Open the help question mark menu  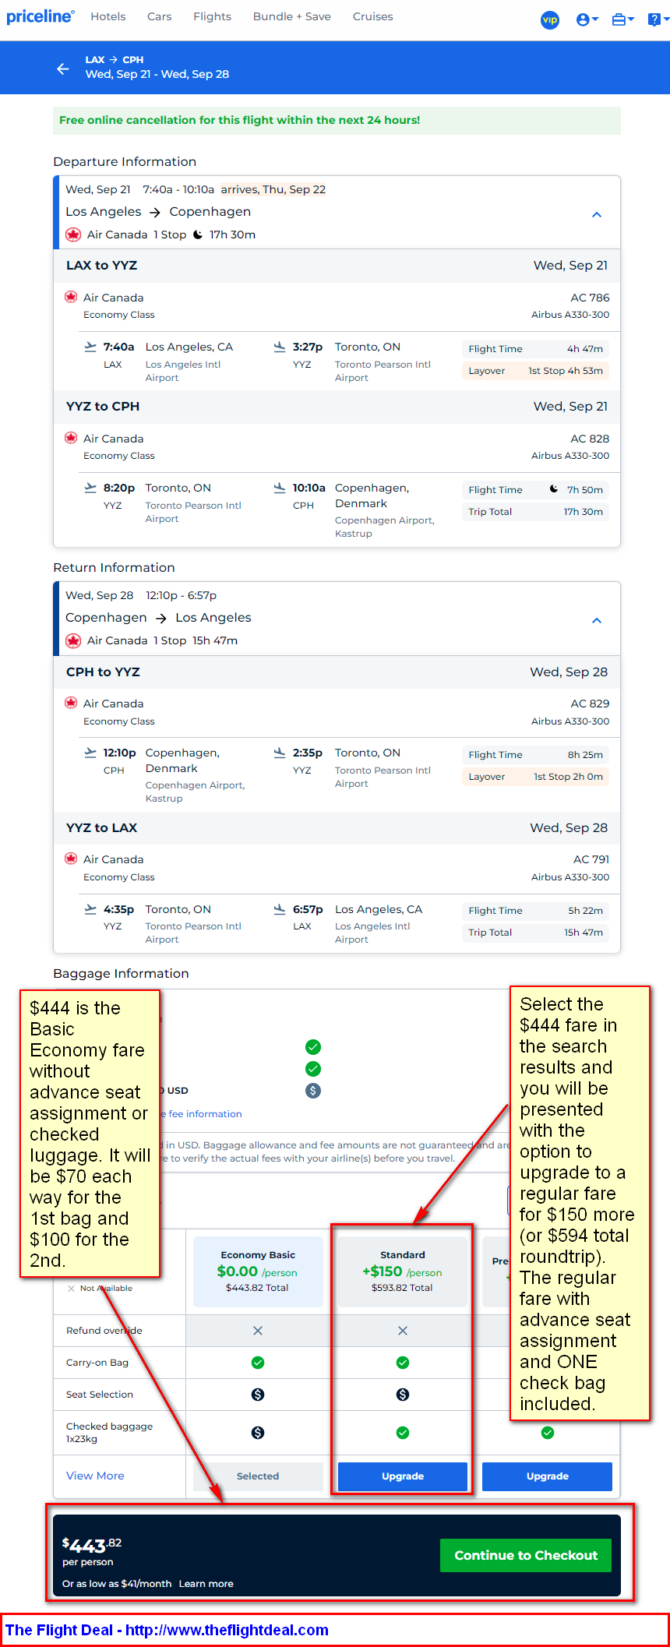[x=655, y=19]
